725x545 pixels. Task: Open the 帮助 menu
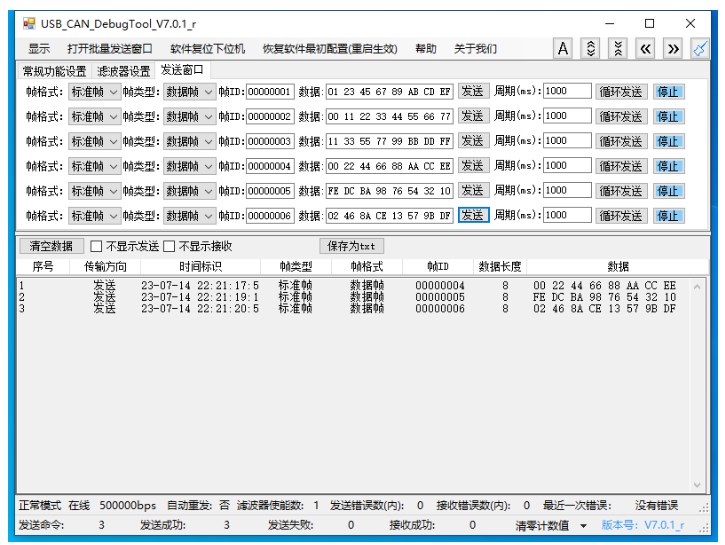click(x=426, y=49)
